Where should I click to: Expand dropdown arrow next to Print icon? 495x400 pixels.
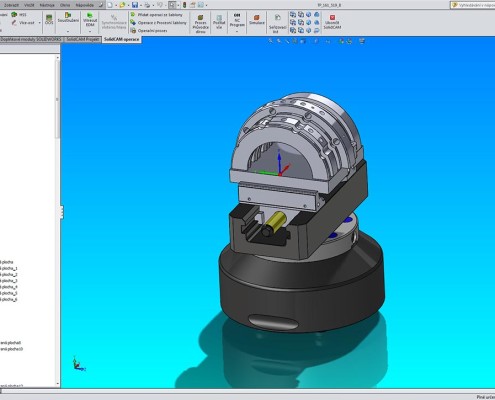click(x=153, y=5)
